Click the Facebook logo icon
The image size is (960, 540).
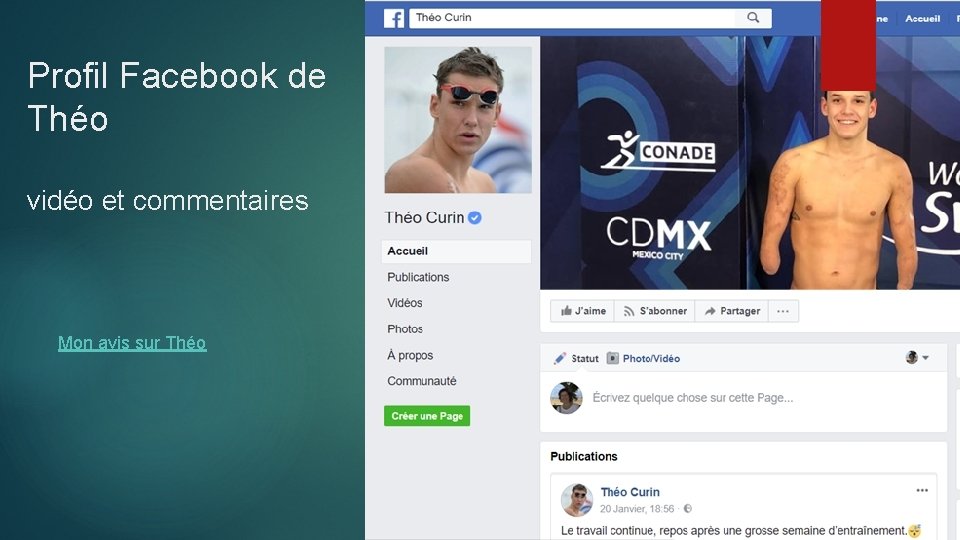394,18
